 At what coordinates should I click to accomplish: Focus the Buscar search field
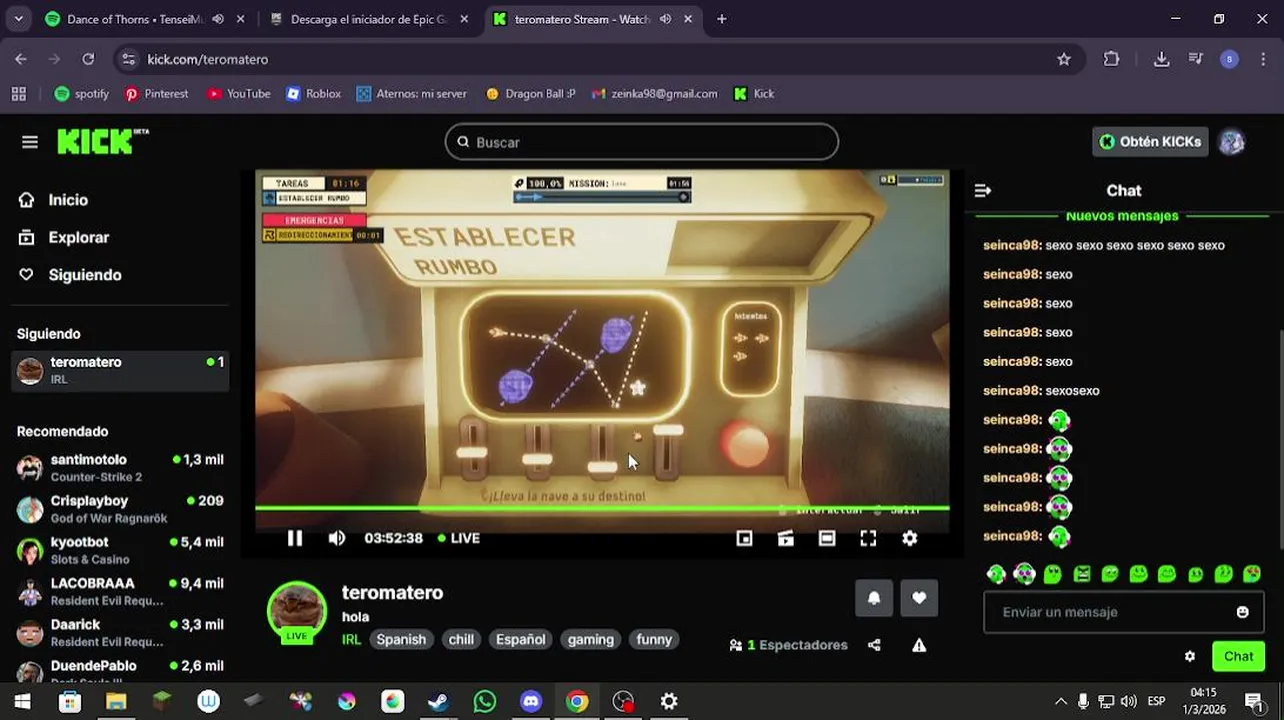point(641,142)
